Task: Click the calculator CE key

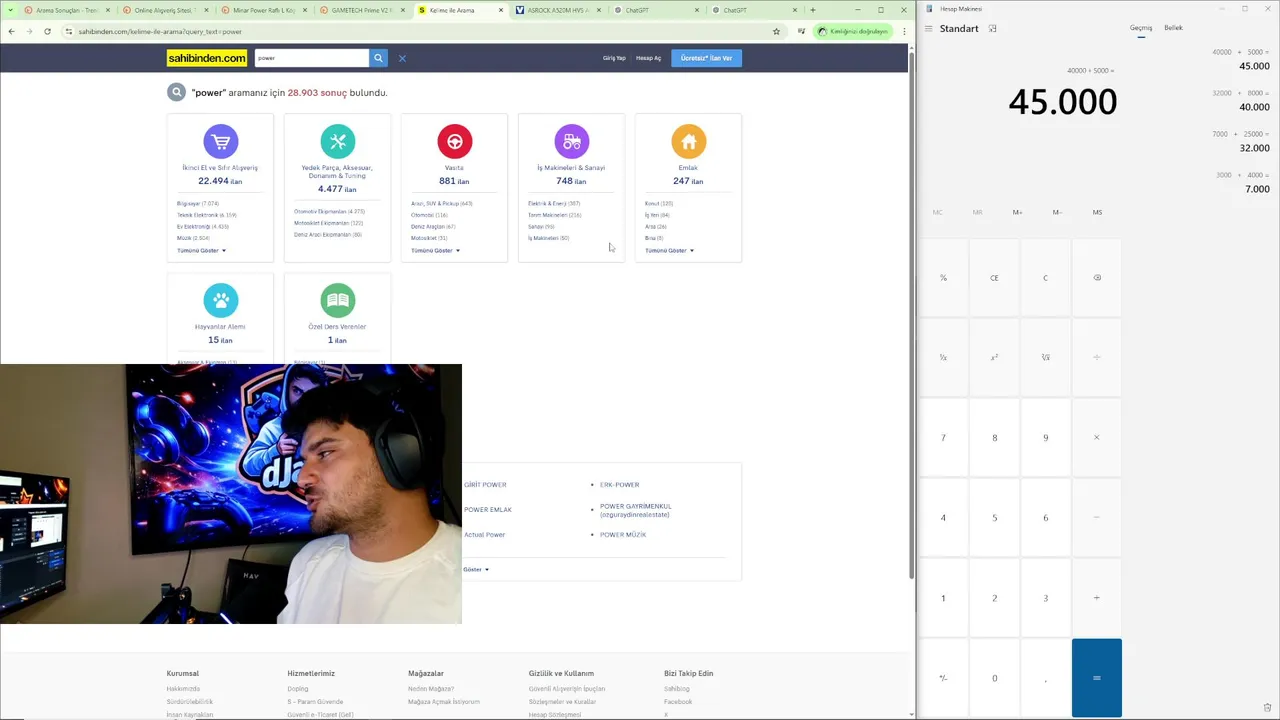Action: tap(994, 277)
